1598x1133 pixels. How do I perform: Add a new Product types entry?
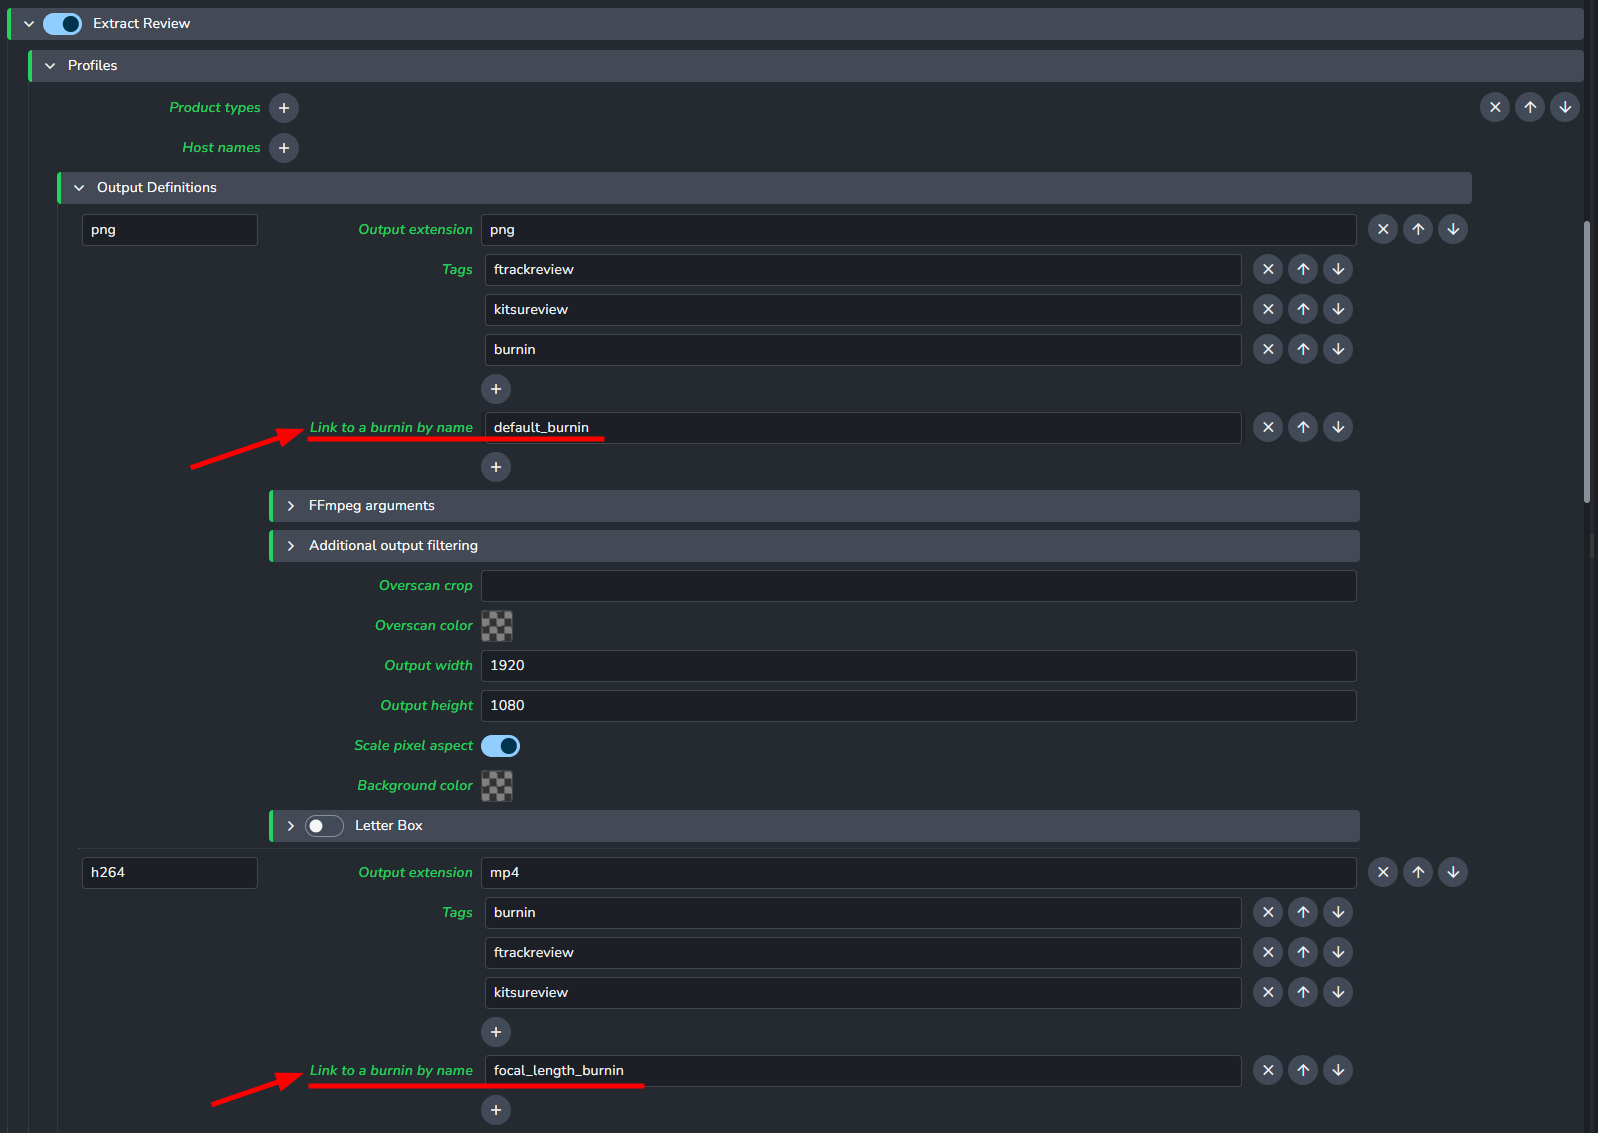(284, 108)
